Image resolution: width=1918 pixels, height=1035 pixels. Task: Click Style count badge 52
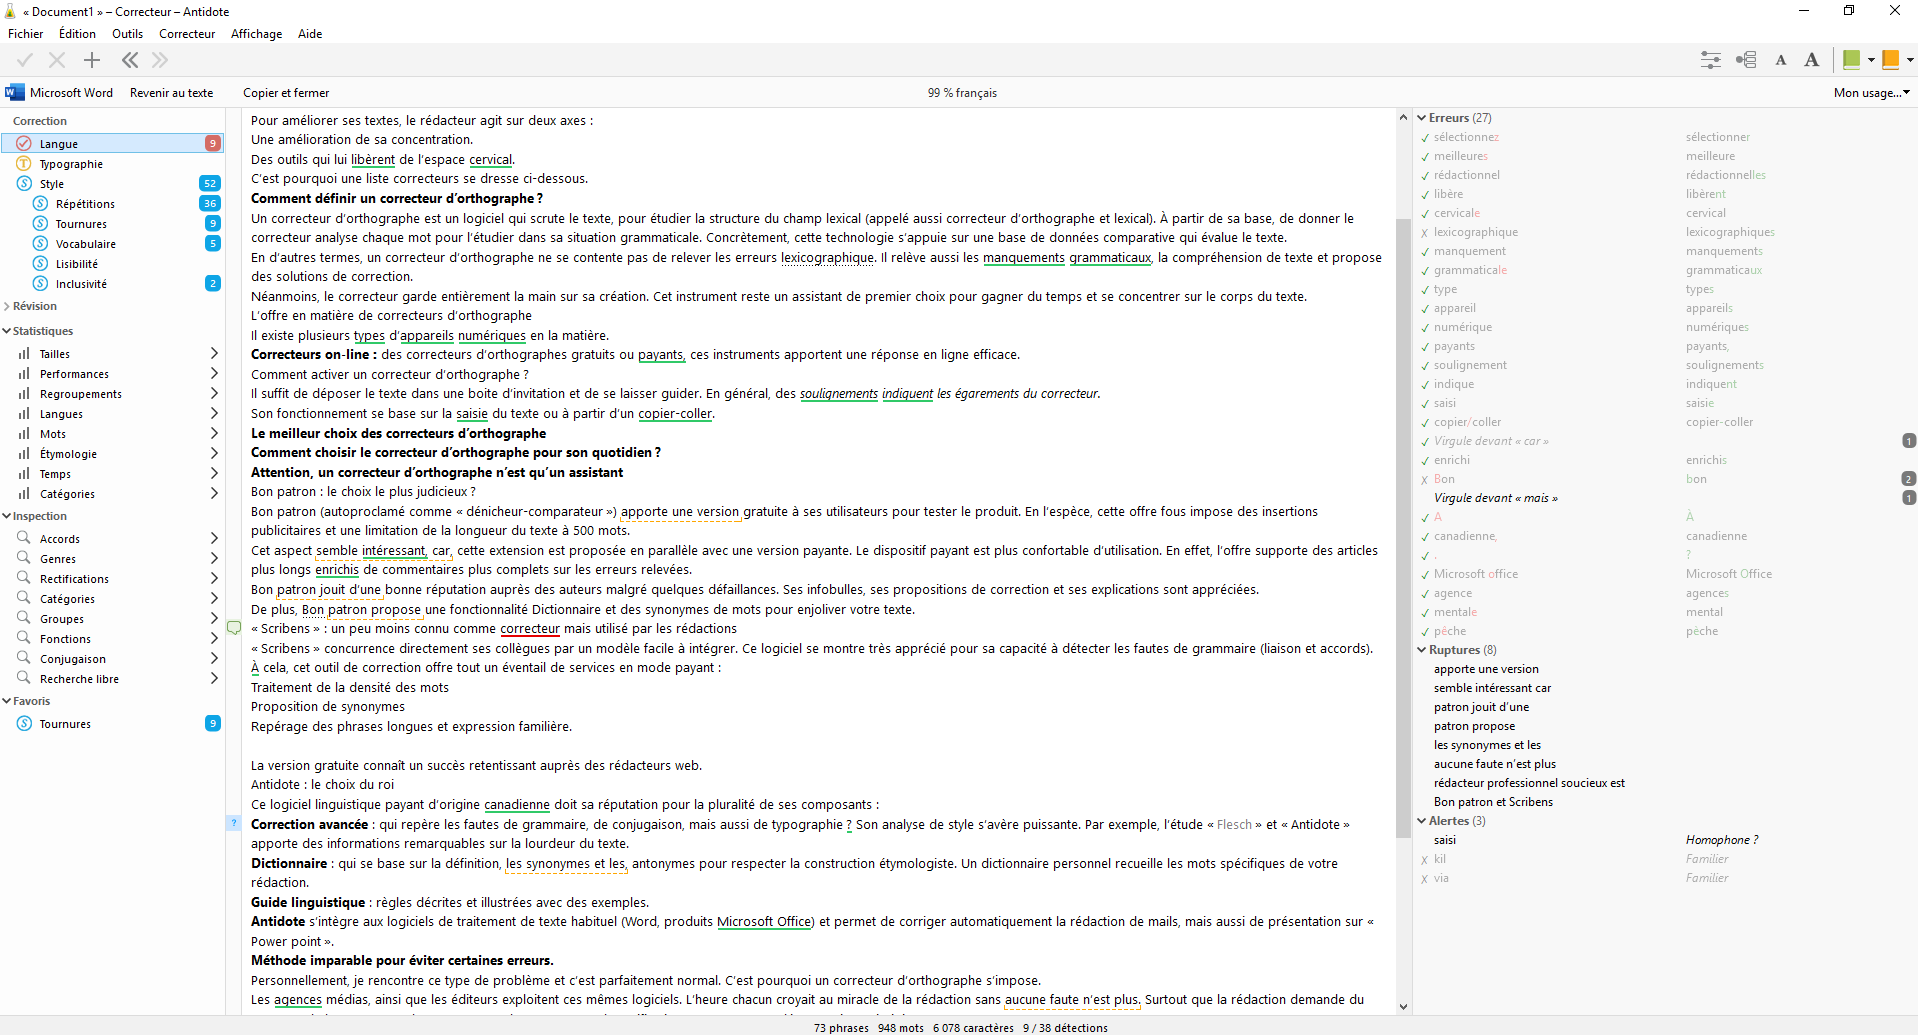(x=210, y=183)
